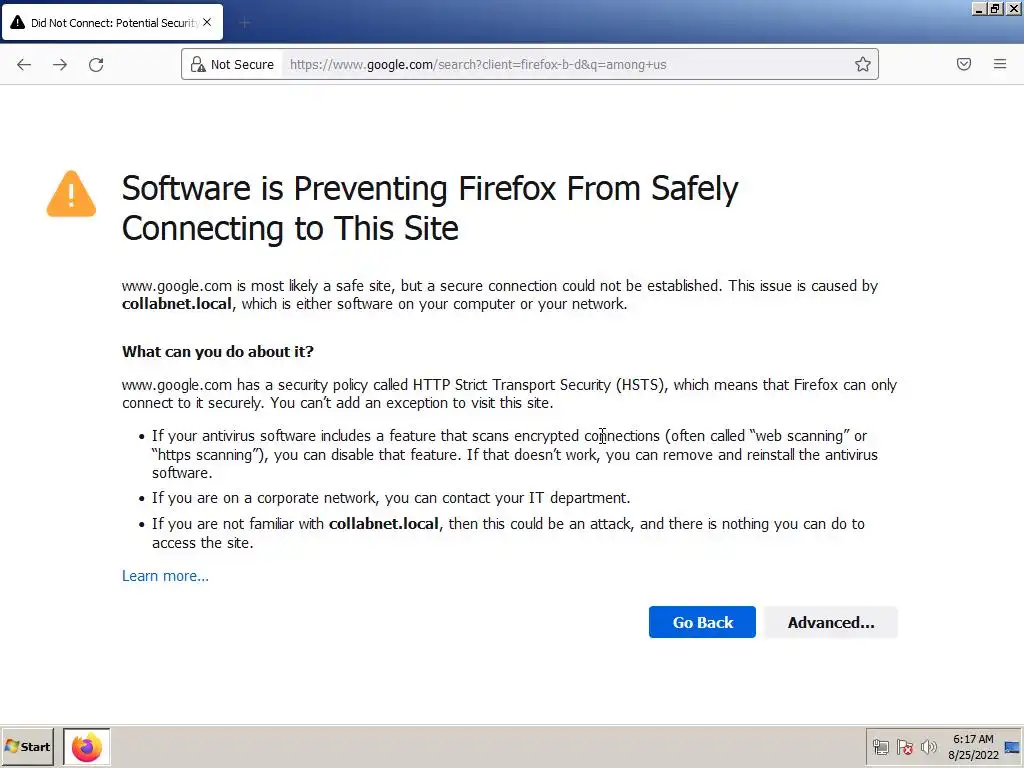Follow the Learn more... link

(165, 576)
